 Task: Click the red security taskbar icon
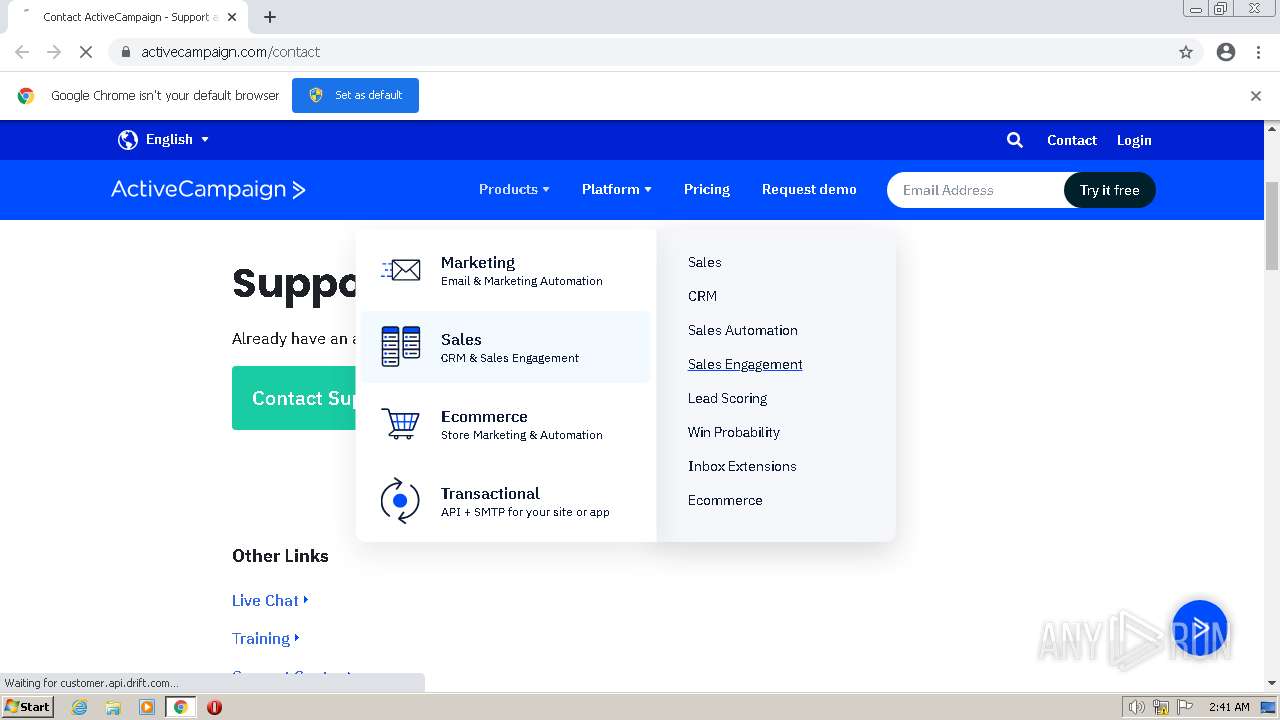[x=214, y=707]
